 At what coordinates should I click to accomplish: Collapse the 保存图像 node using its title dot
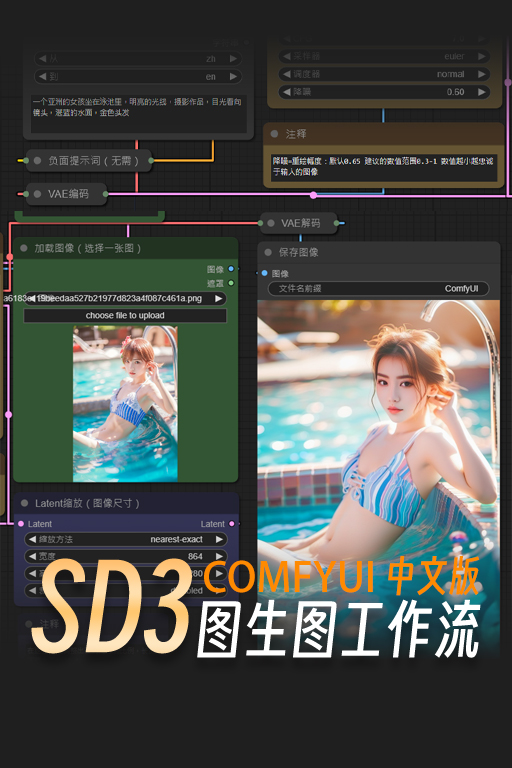[268, 252]
